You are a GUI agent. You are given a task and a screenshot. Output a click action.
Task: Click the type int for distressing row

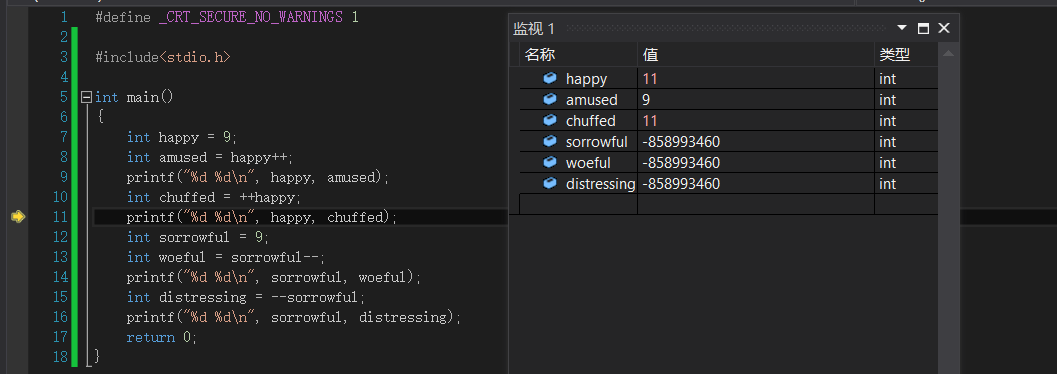(x=888, y=183)
